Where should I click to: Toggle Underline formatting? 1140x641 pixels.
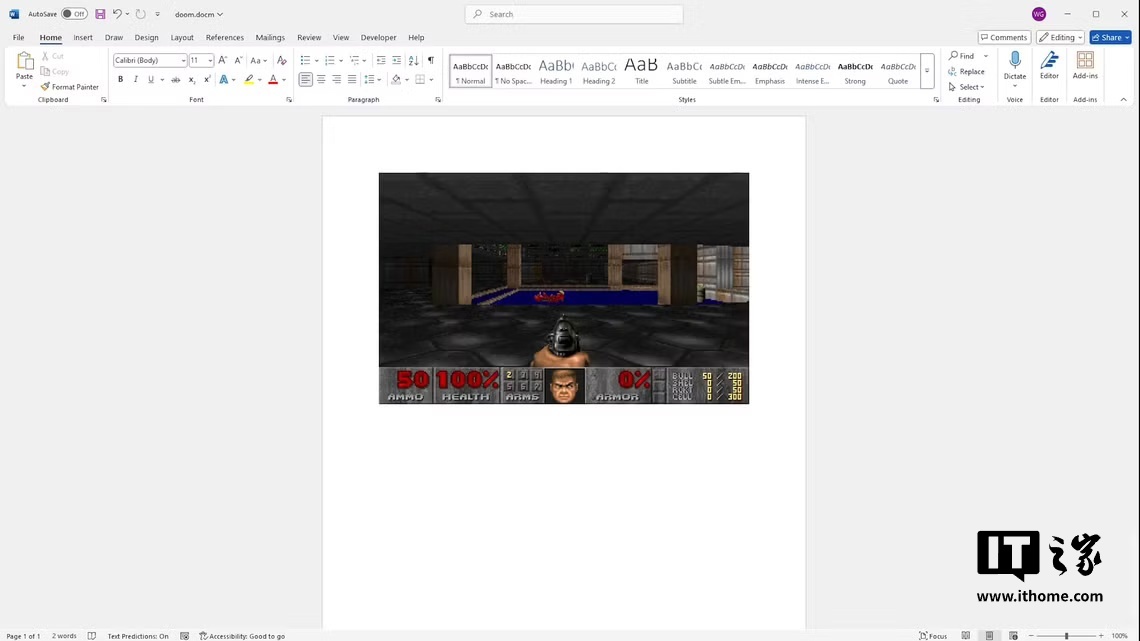pyautogui.click(x=150, y=79)
